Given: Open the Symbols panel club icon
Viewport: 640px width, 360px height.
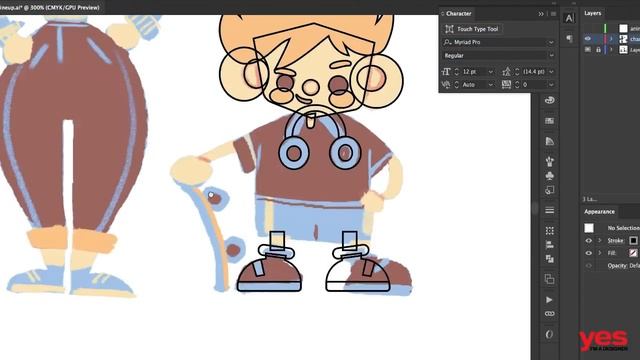Looking at the screenshot, I should 549,176.
